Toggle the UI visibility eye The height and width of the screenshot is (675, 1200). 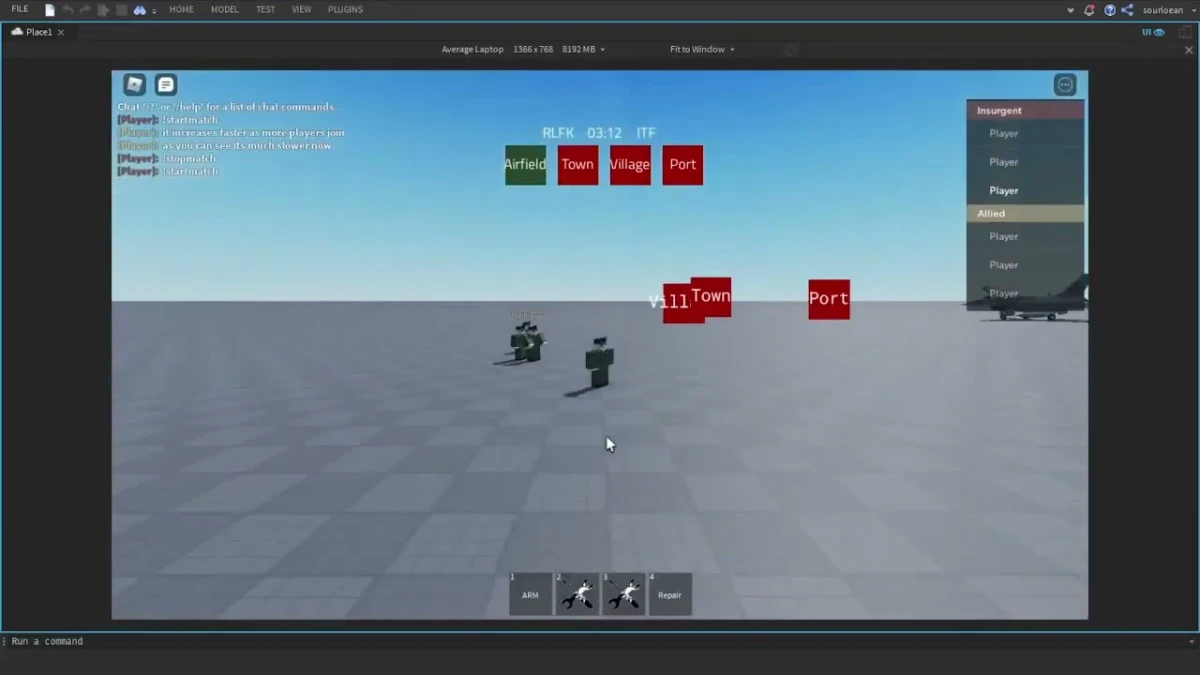click(x=1154, y=32)
